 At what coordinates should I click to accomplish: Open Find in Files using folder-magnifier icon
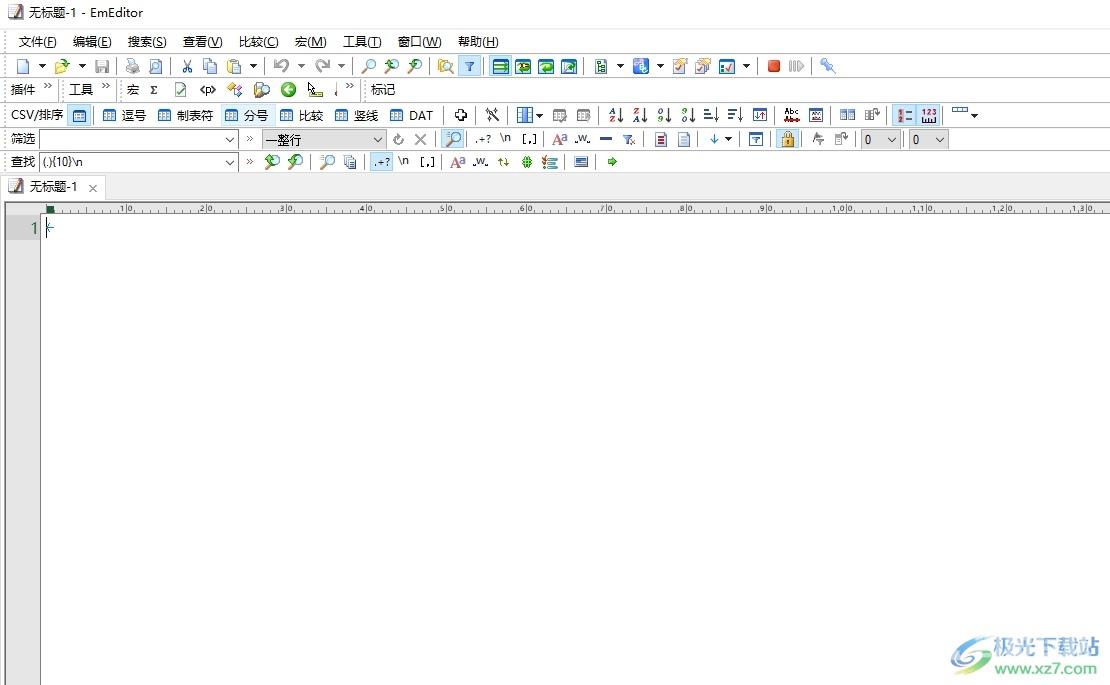pyautogui.click(x=445, y=67)
